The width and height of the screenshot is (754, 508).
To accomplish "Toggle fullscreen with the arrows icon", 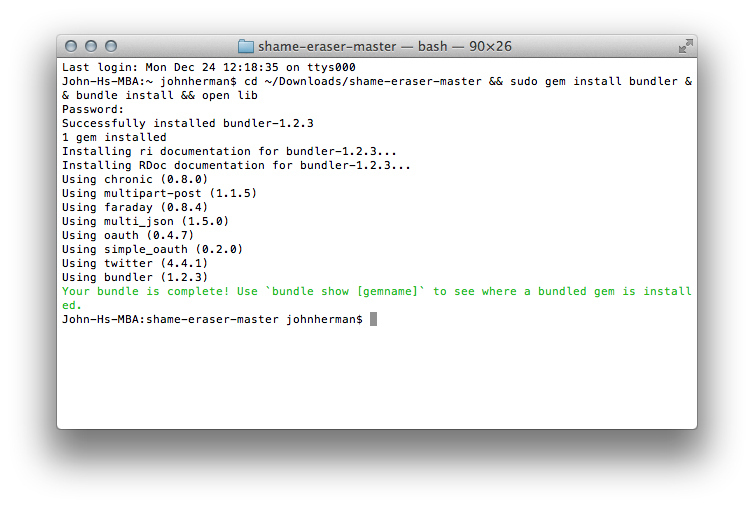I will click(x=686, y=46).
